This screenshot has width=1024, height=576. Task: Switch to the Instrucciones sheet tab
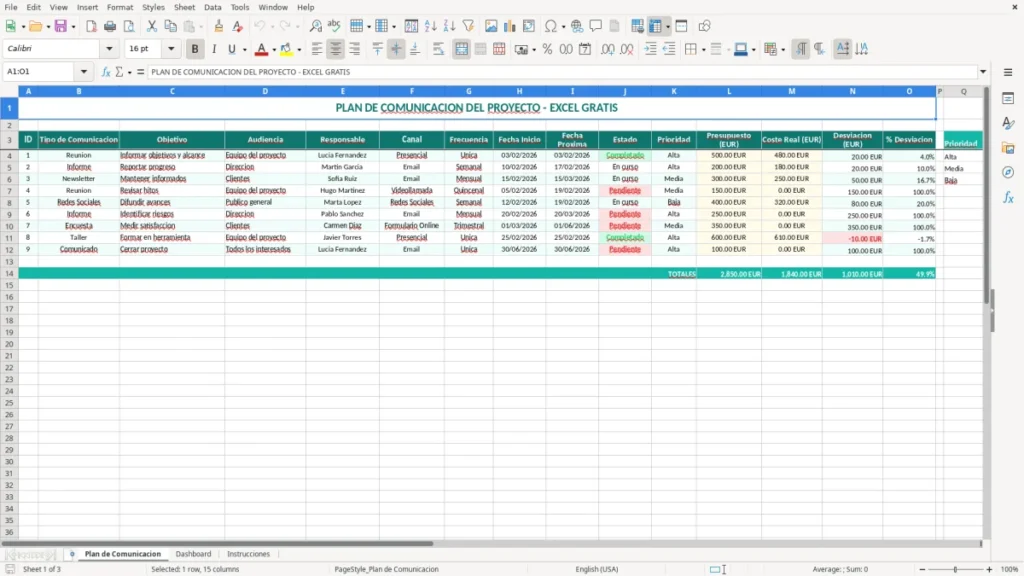[248, 554]
